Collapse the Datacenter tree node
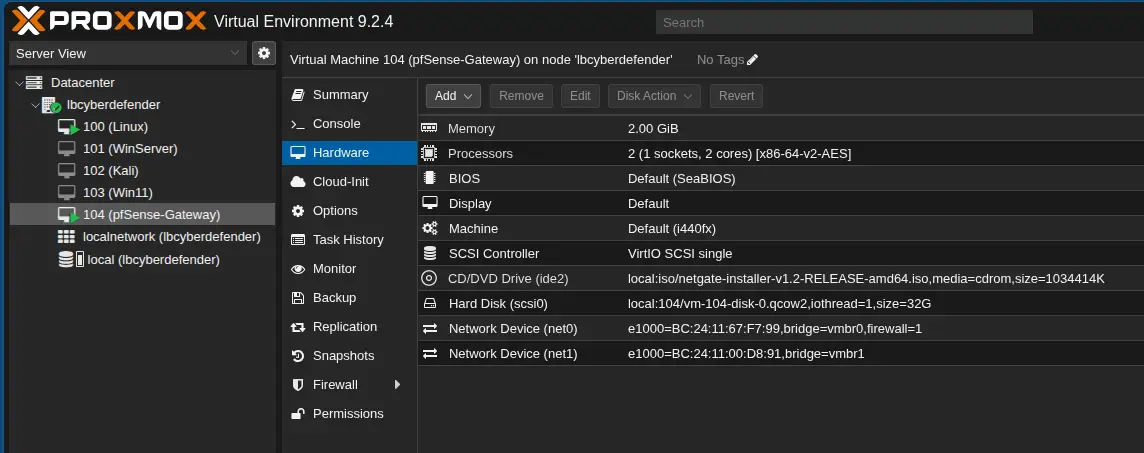The width and height of the screenshot is (1144, 453). click(x=18, y=83)
